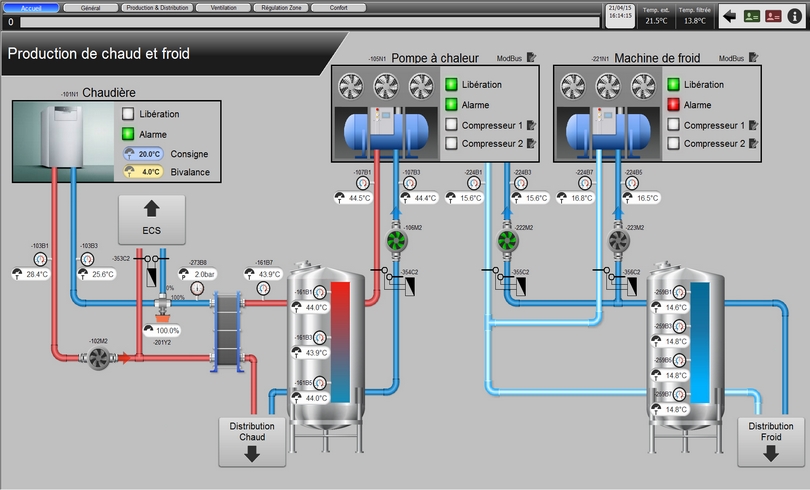
Task: Open the Production & Distribution tab
Action: coord(157,7)
